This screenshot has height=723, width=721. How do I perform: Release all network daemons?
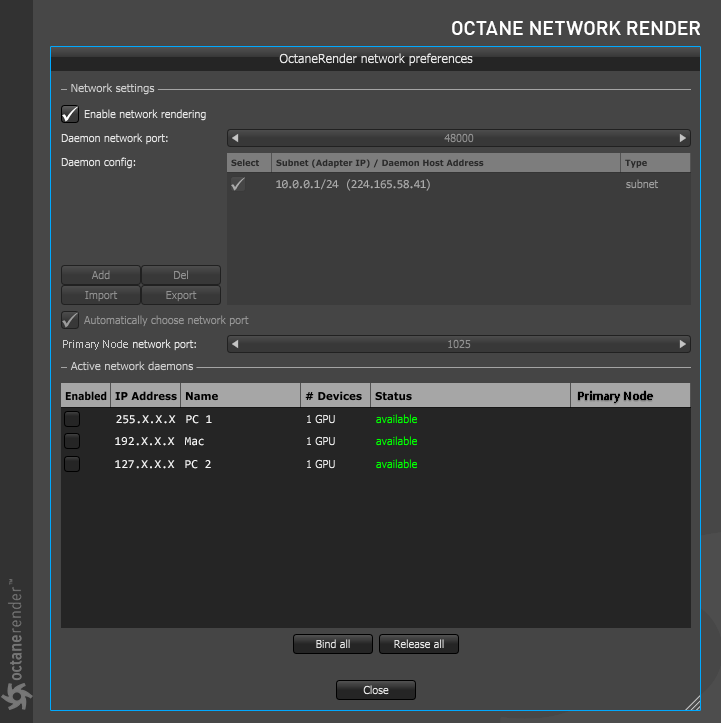click(419, 644)
